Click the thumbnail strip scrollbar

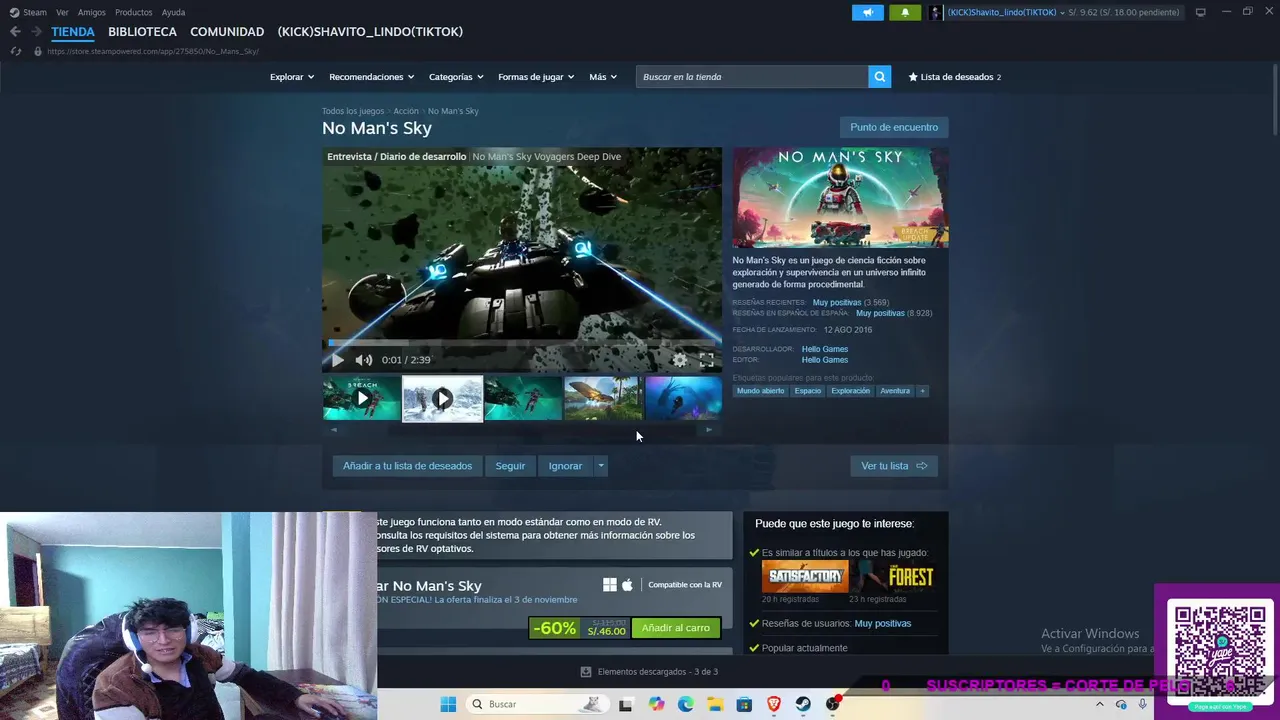coord(521,430)
